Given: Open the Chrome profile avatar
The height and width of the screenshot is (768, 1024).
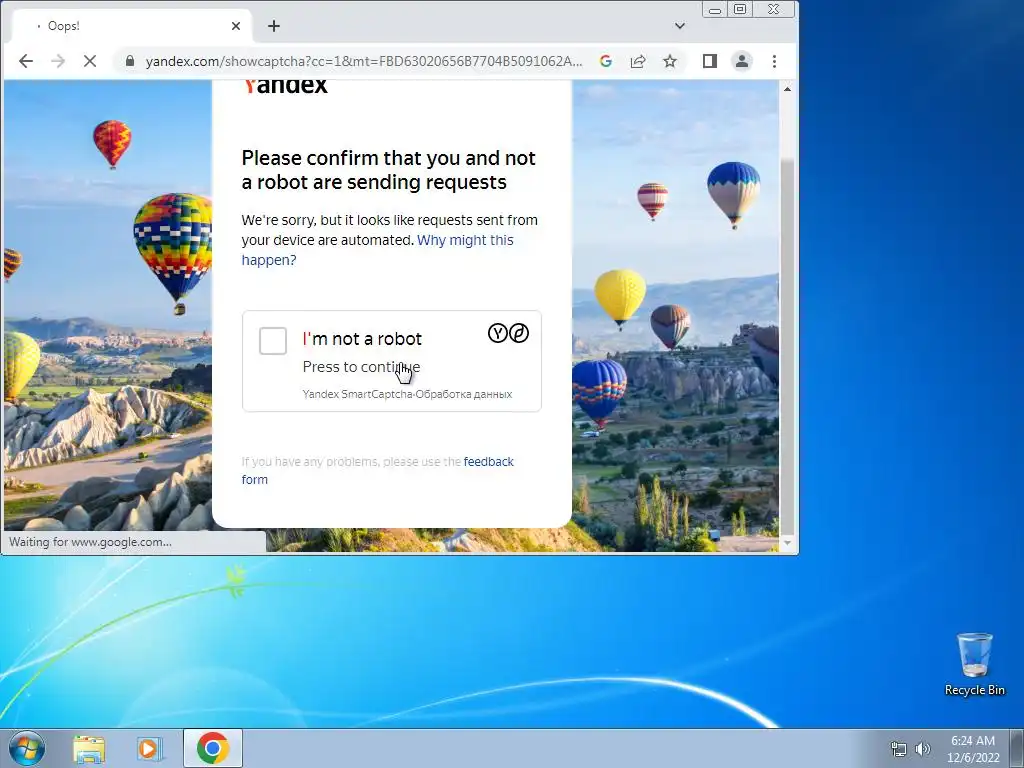Looking at the screenshot, I should [x=742, y=61].
